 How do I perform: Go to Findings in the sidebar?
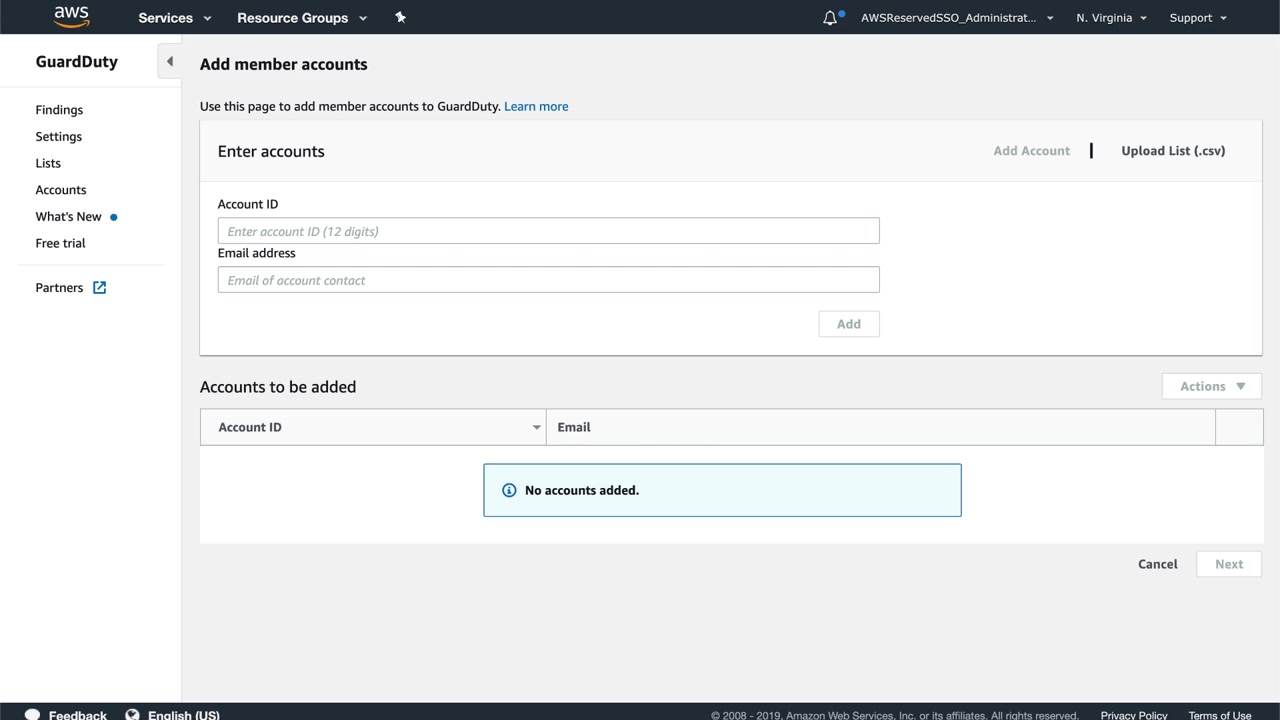[x=59, y=110]
